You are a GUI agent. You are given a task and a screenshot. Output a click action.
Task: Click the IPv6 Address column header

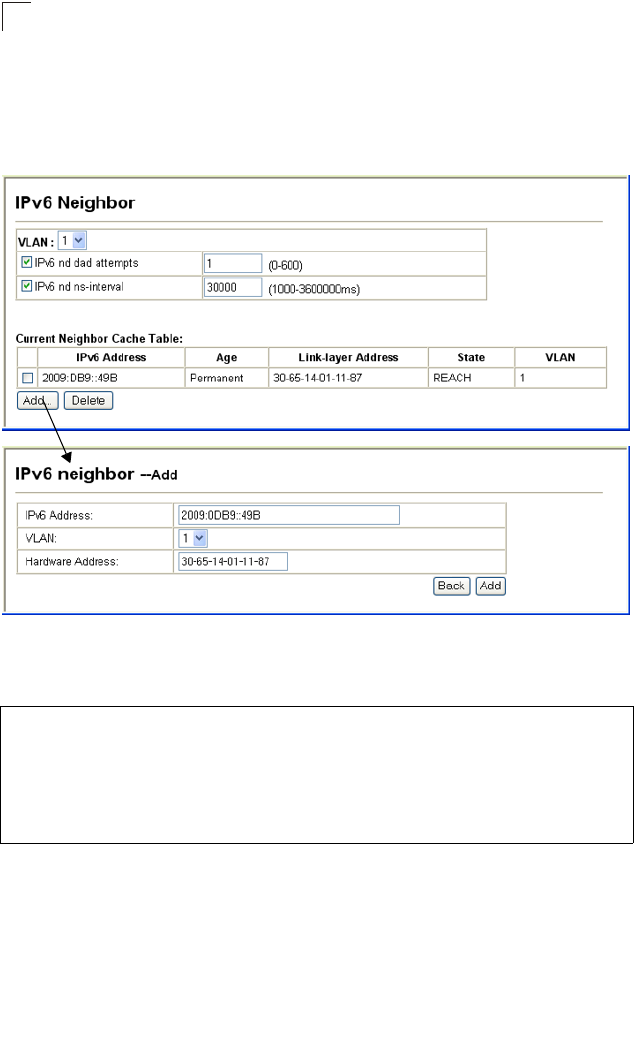click(x=111, y=358)
